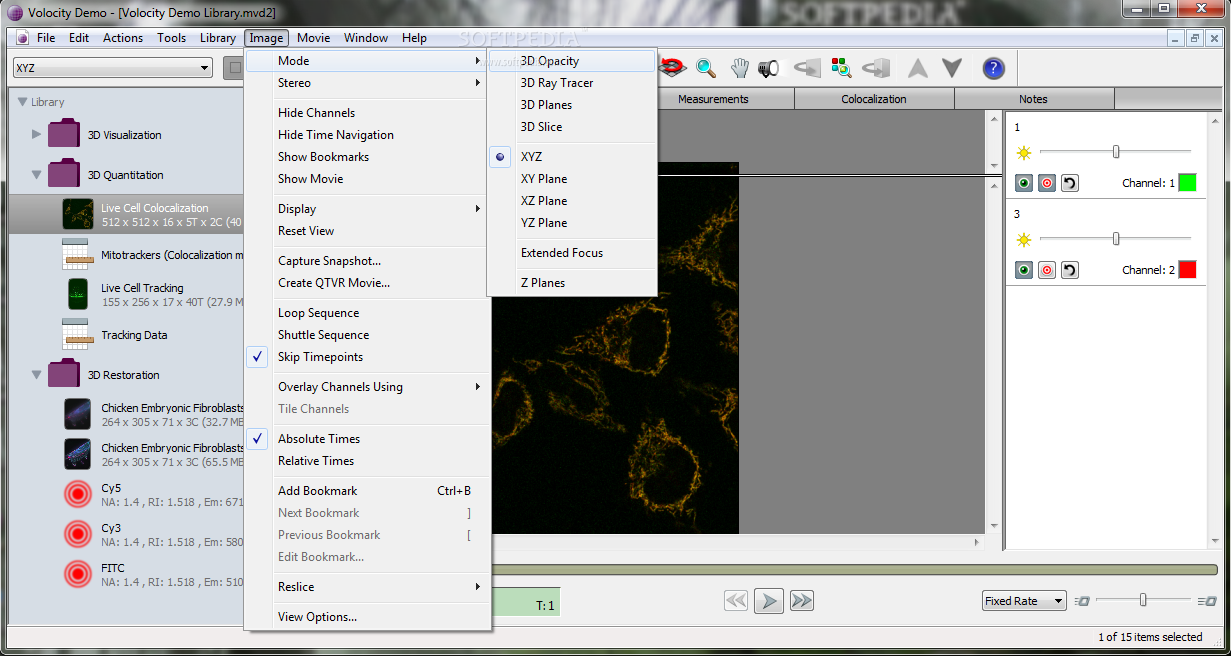This screenshot has width=1231, height=656.
Task: Step to next timepoint with forward arrows
Action: 802,600
